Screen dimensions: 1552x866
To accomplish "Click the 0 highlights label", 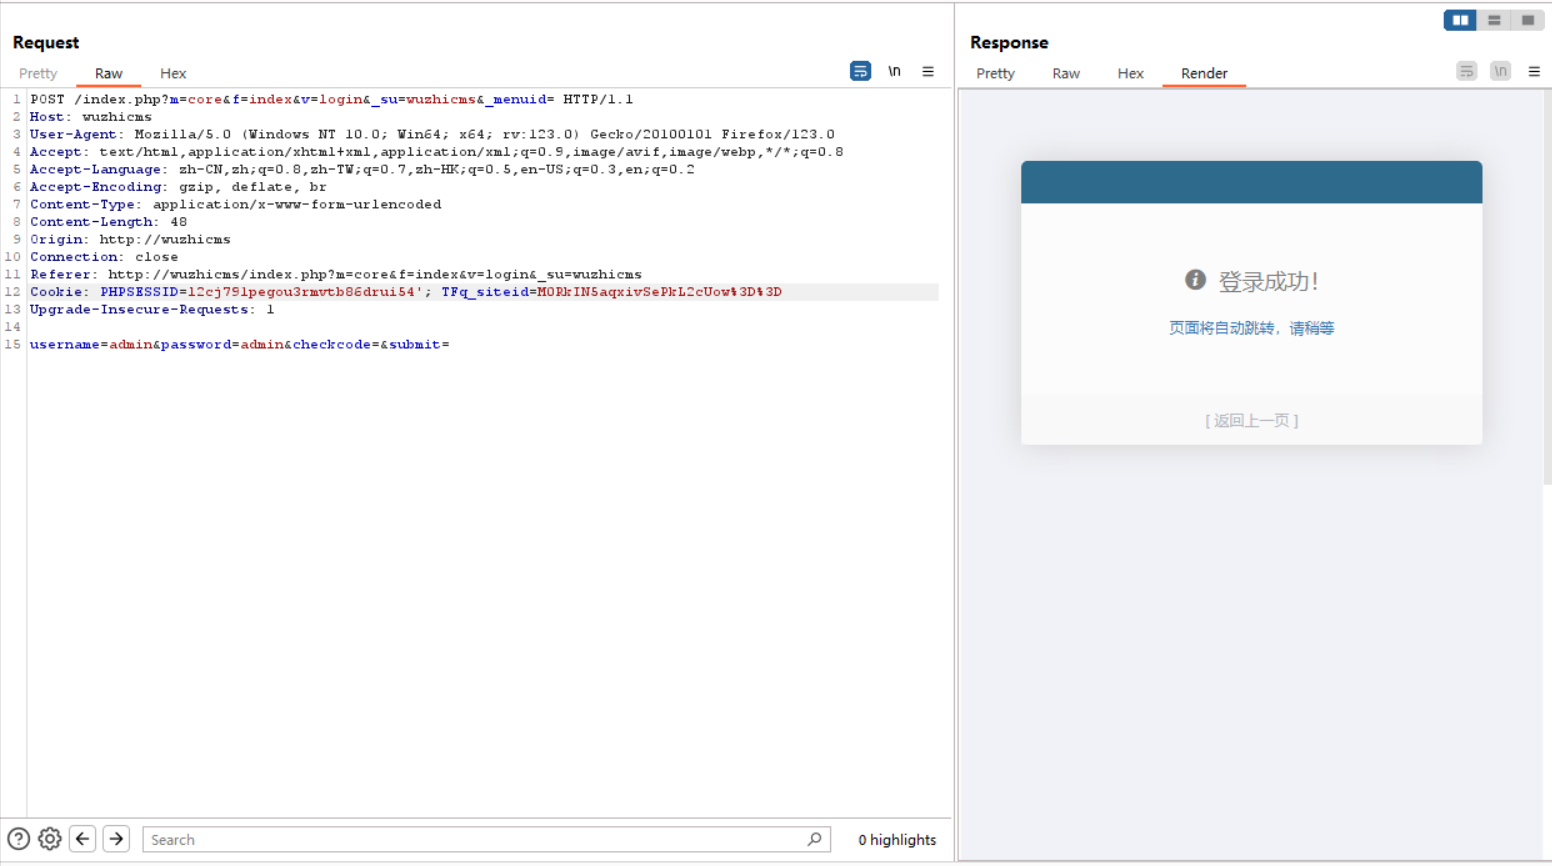I will pyautogui.click(x=897, y=840).
